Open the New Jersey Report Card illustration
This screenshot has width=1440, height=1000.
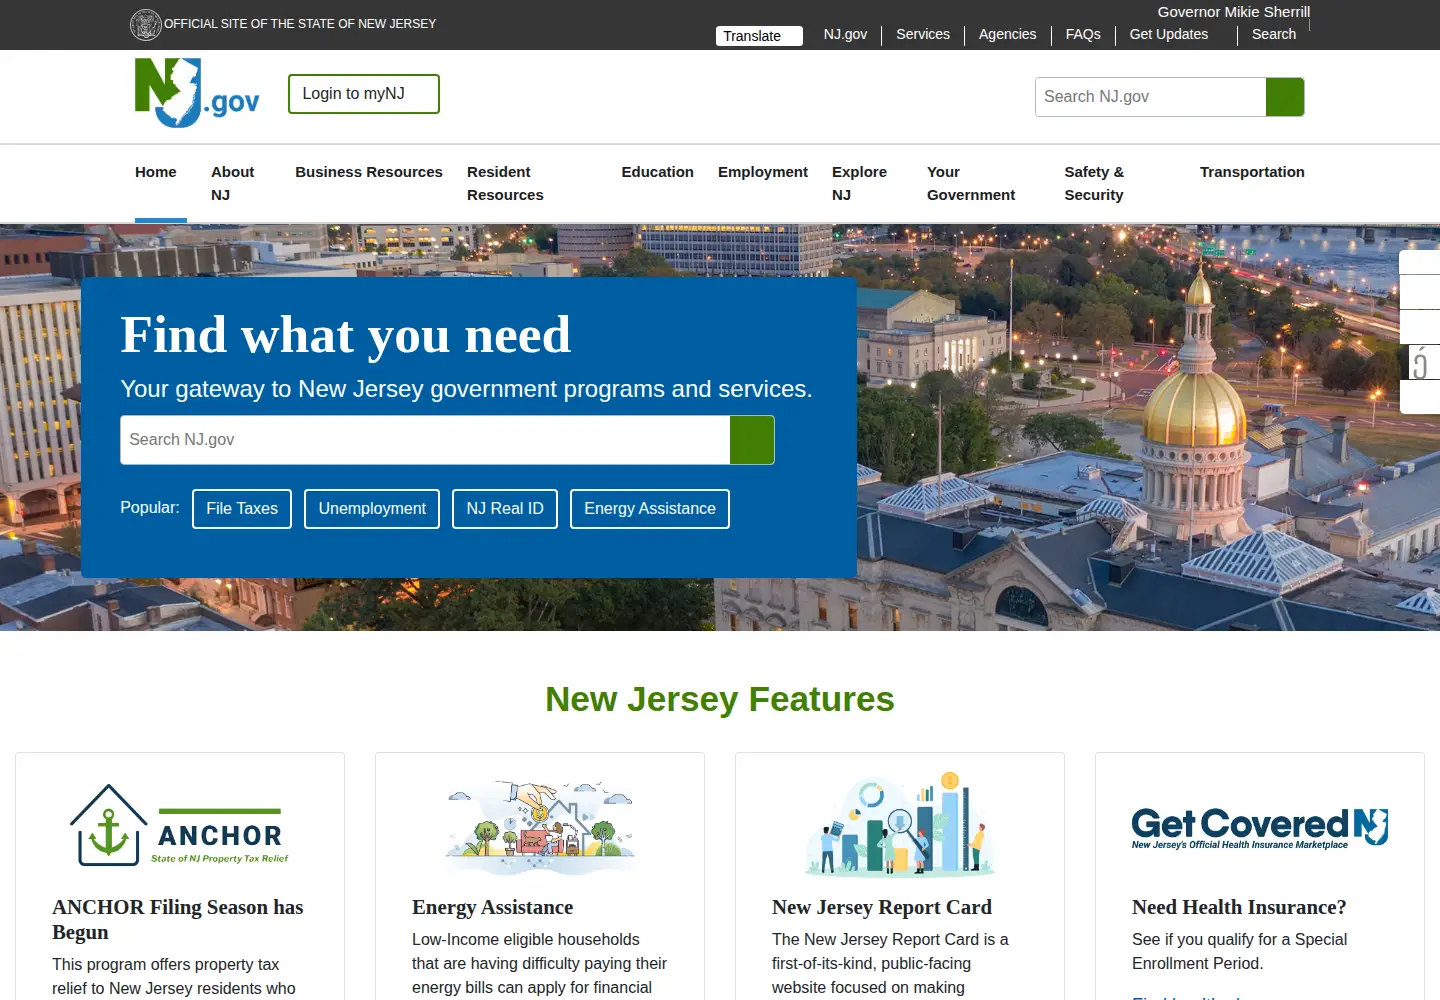900,824
